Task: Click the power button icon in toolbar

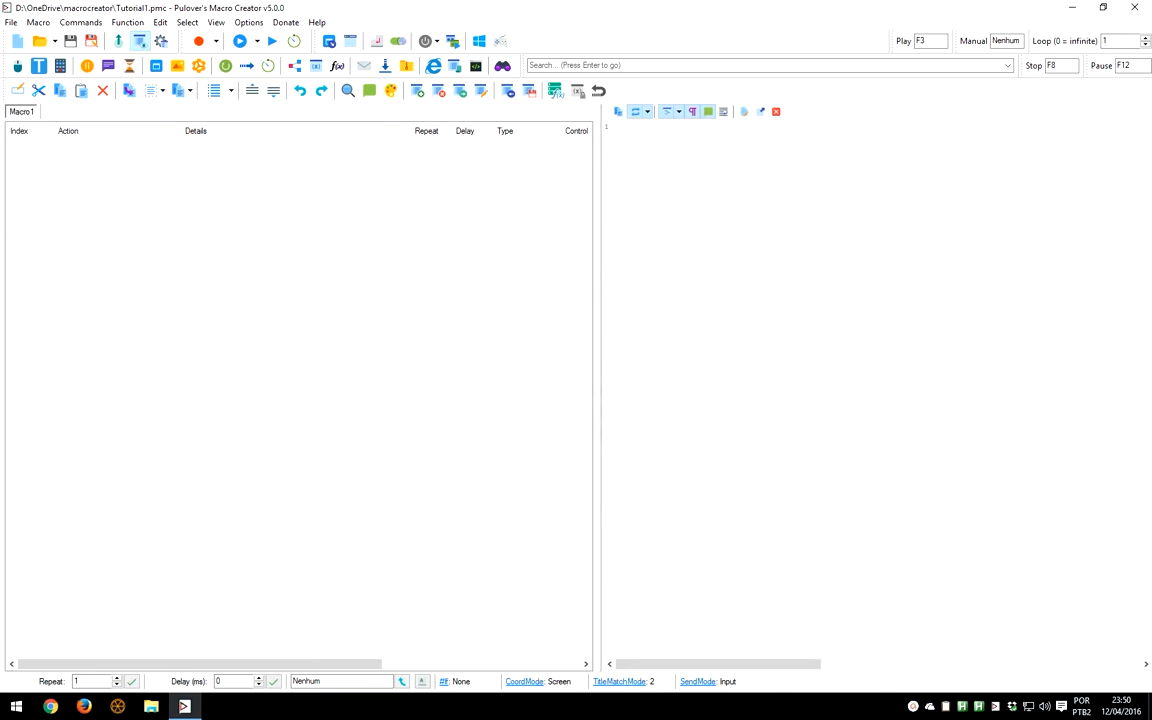Action: pyautogui.click(x=425, y=41)
